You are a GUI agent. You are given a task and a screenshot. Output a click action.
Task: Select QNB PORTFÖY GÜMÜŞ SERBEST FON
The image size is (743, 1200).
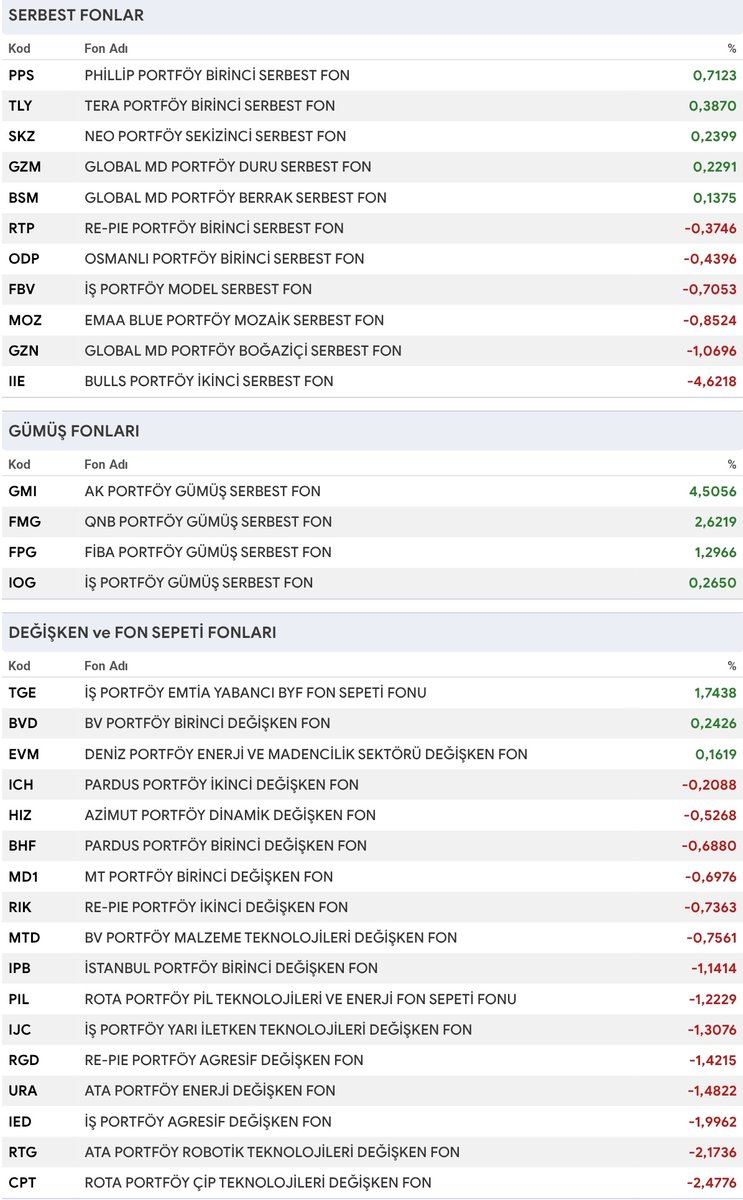207,521
